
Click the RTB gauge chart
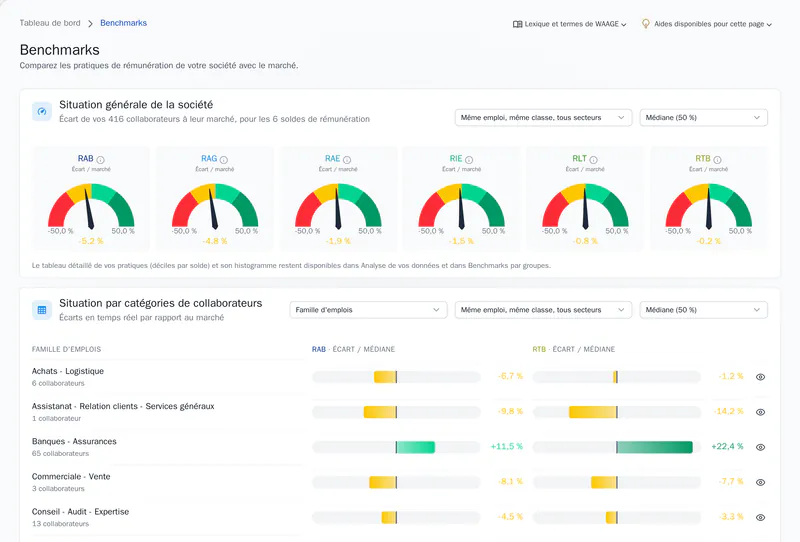[709, 206]
